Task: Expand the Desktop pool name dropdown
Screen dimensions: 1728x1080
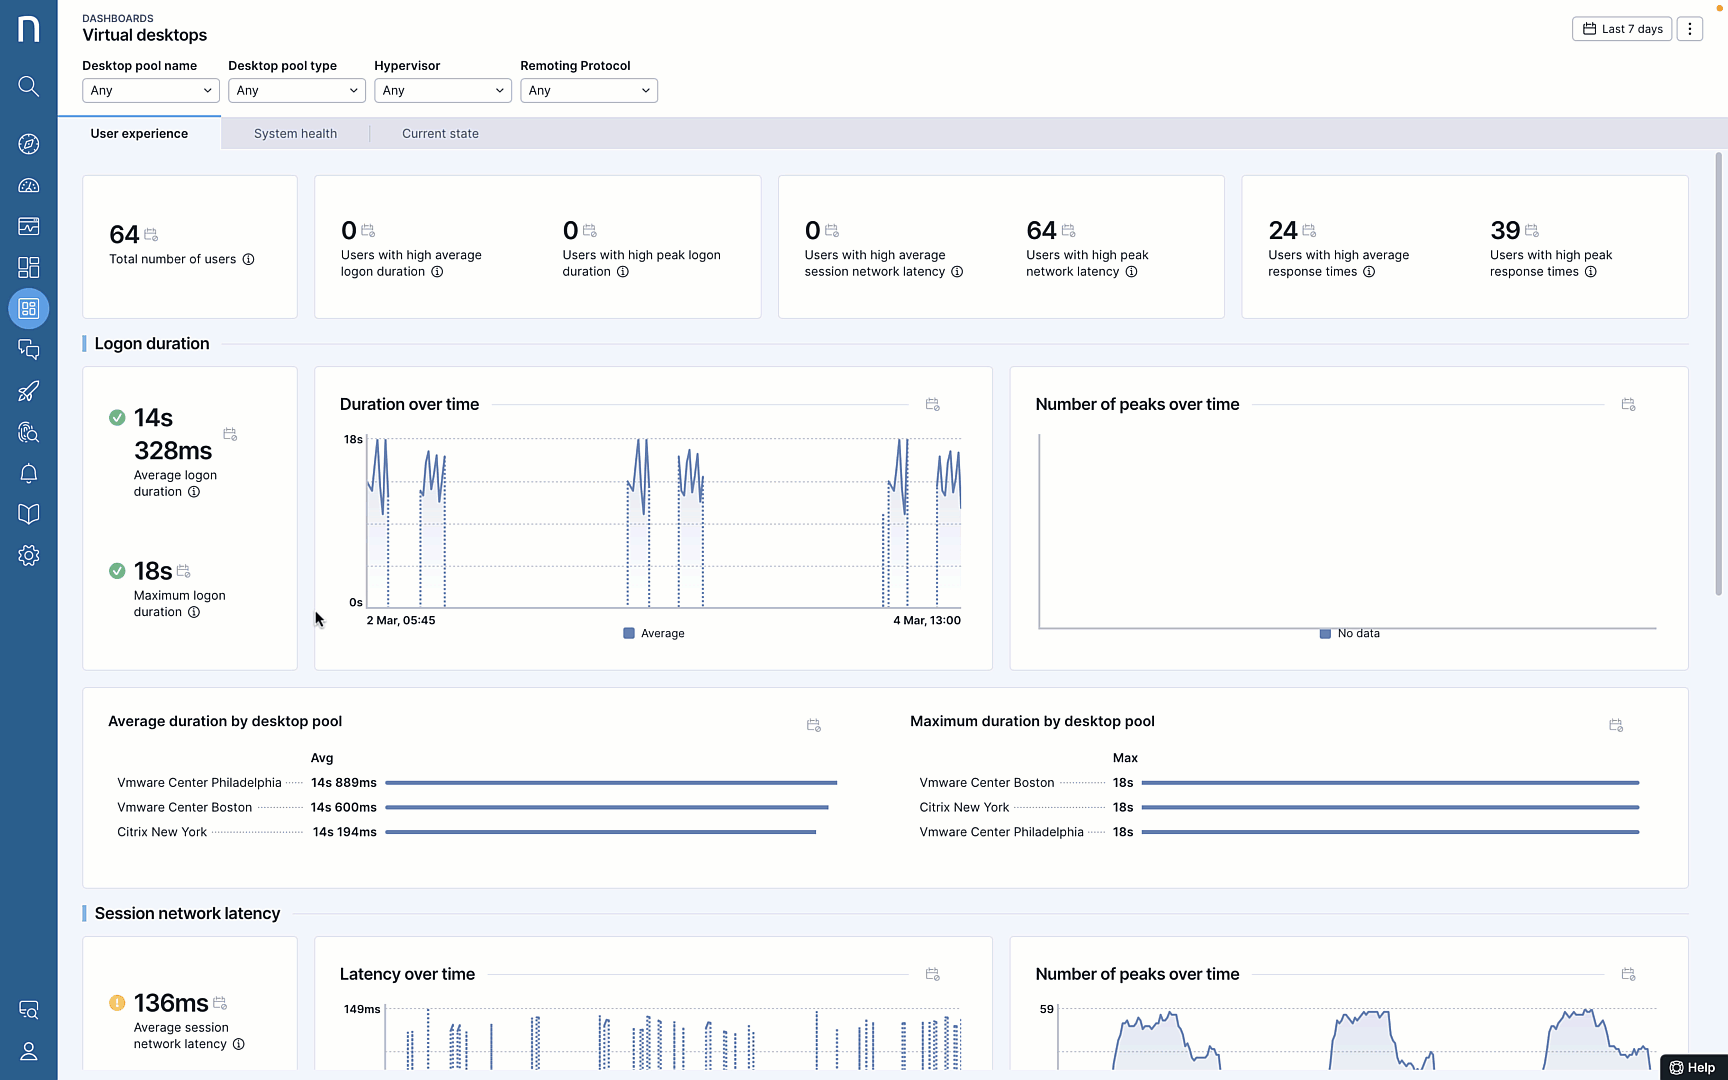Action: (150, 91)
